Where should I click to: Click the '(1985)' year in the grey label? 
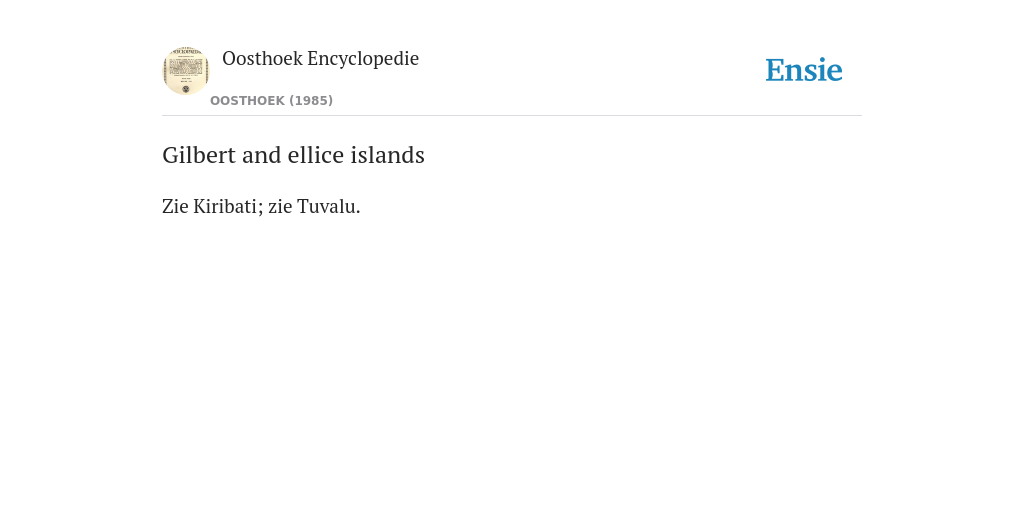click(x=311, y=101)
